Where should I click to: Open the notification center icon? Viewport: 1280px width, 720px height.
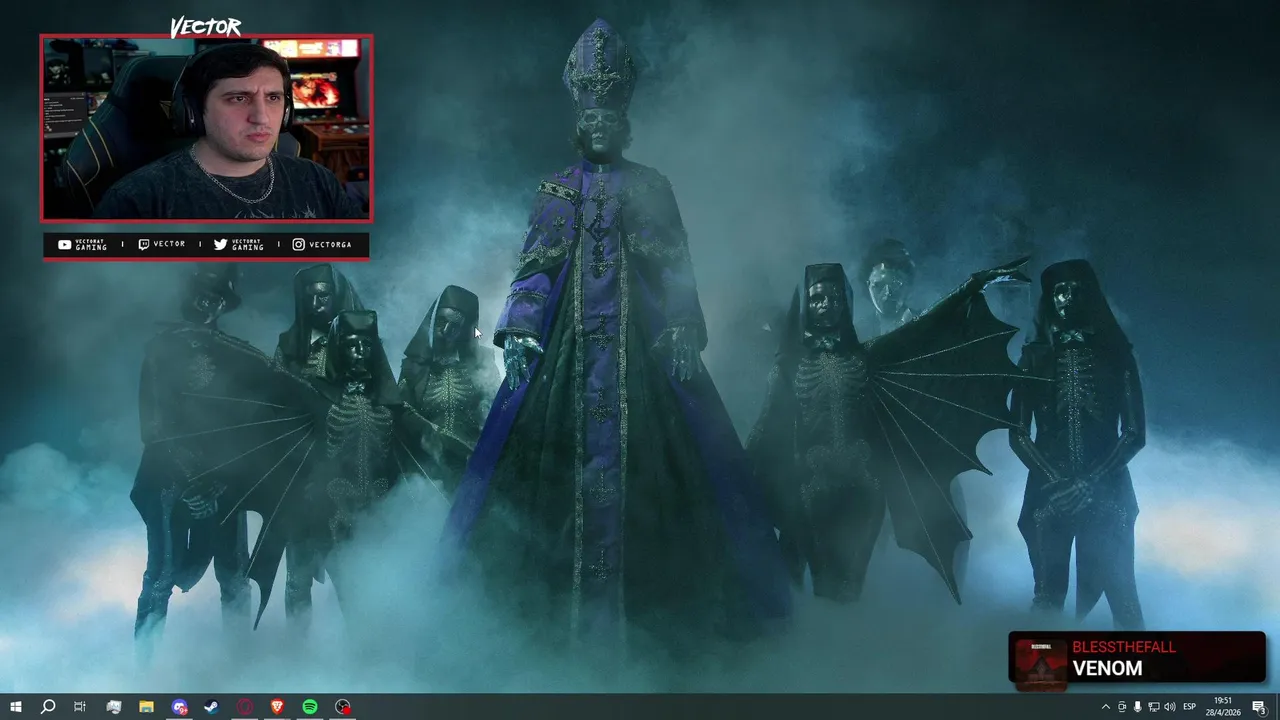1259,707
